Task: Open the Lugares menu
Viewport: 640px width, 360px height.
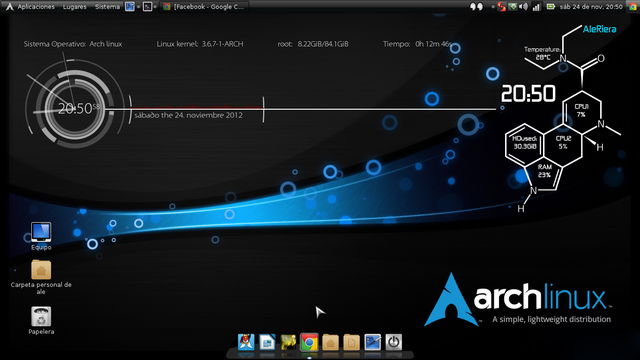Action: click(75, 7)
